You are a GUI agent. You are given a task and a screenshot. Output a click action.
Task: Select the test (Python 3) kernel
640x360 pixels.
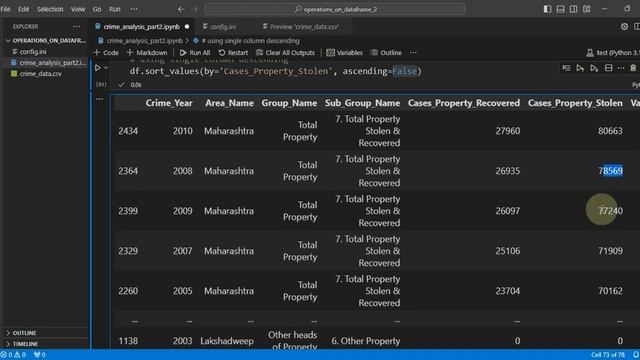[x=613, y=53]
